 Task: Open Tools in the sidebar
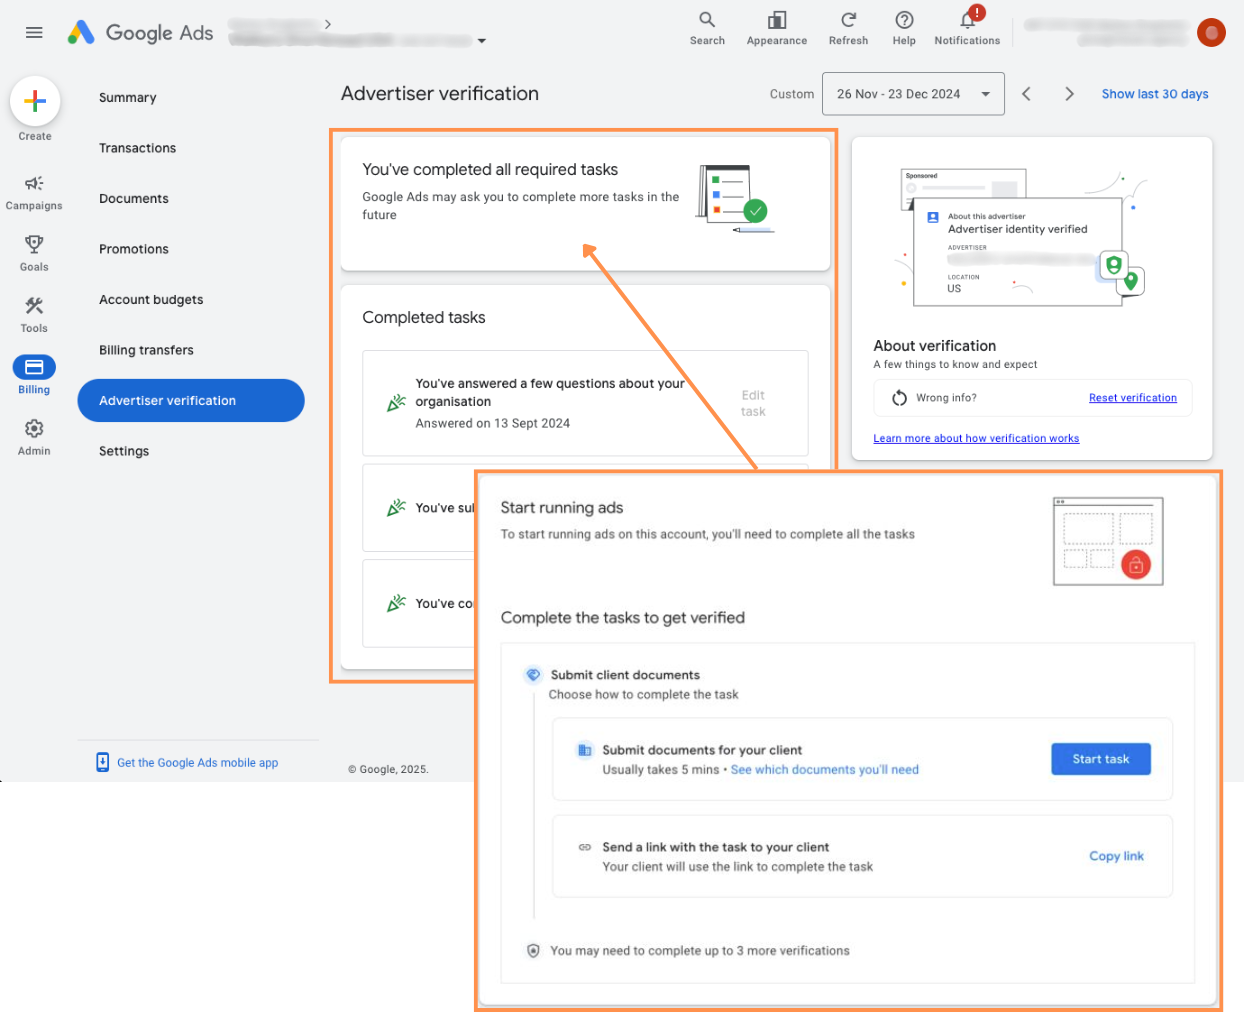[34, 315]
